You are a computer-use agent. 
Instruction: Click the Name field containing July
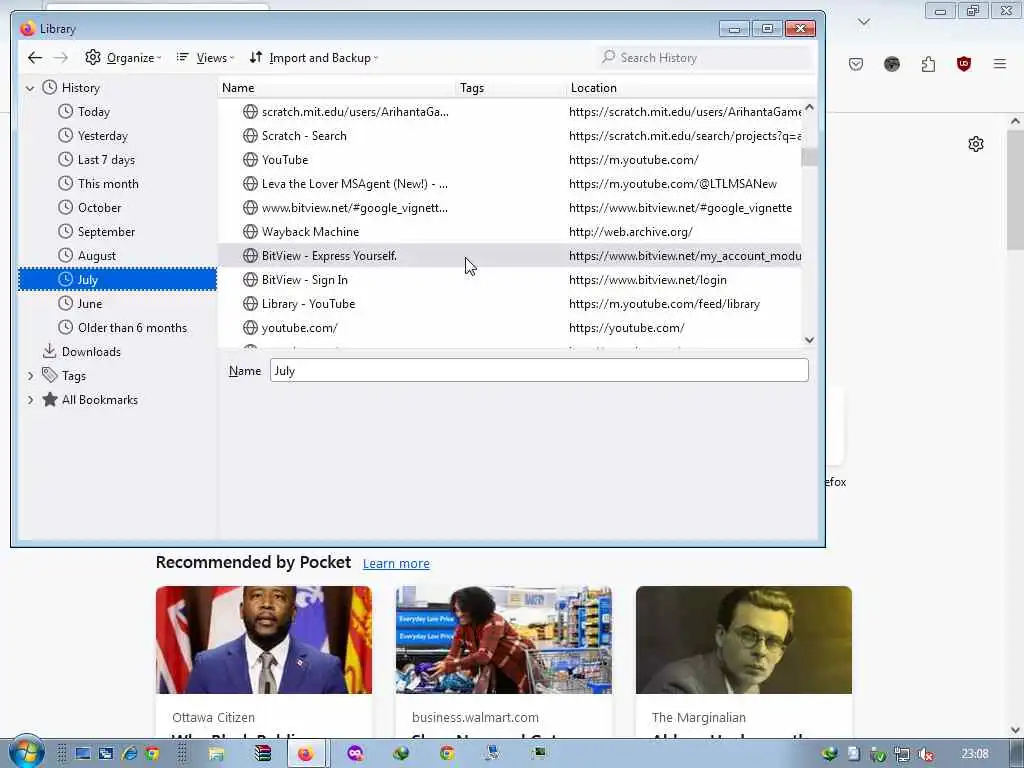tap(539, 371)
